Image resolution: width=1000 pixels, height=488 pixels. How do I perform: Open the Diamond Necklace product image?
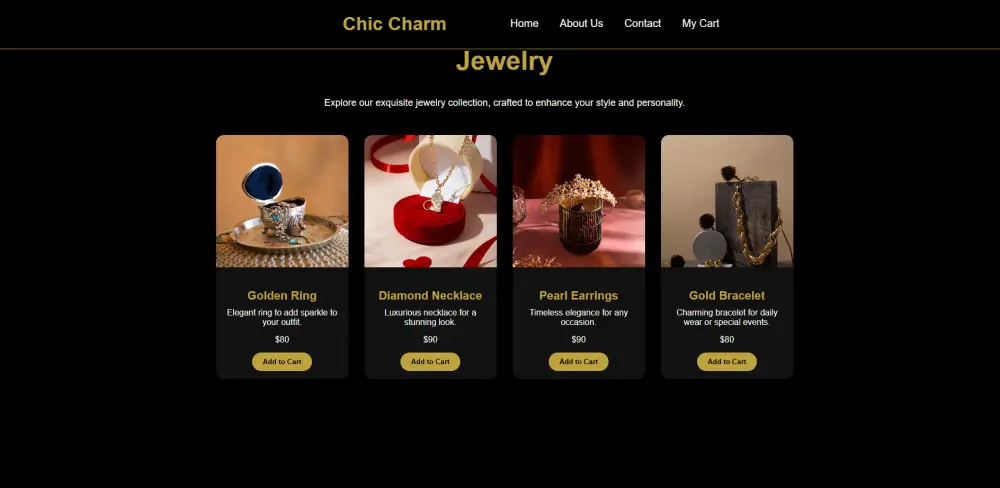click(x=430, y=201)
